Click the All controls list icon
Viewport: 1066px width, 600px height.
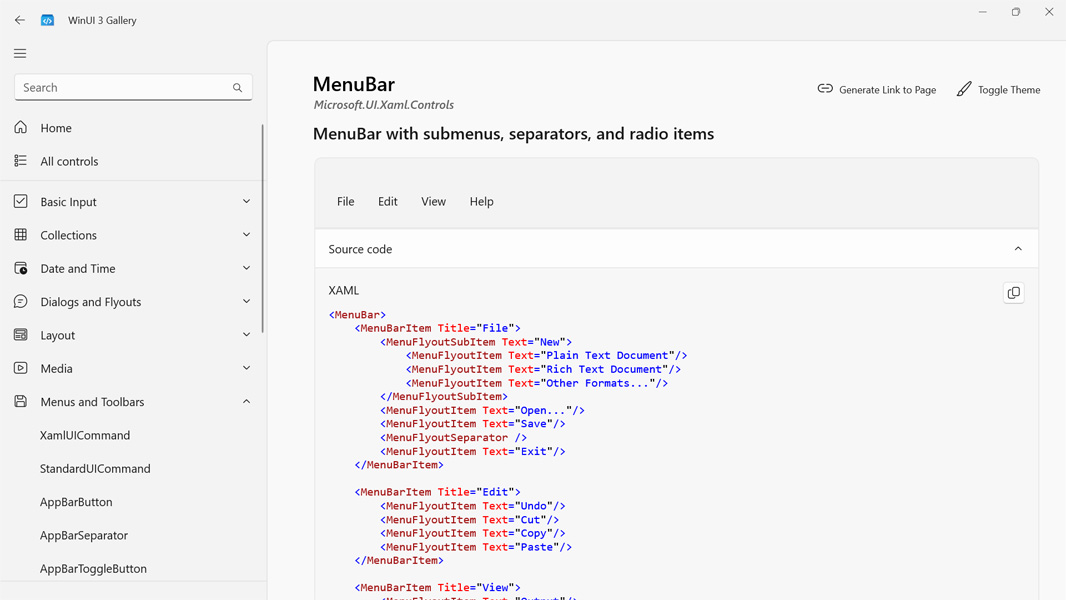point(21,161)
